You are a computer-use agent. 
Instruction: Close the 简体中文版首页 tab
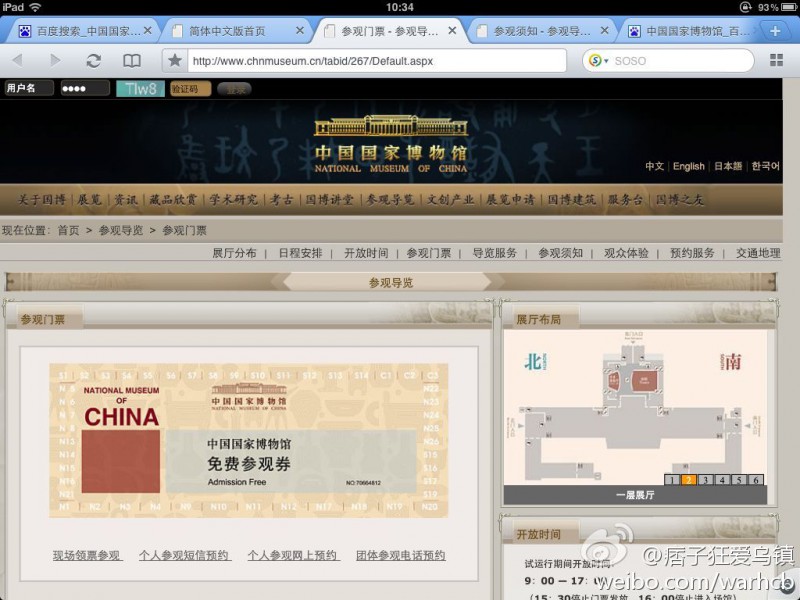coord(300,31)
